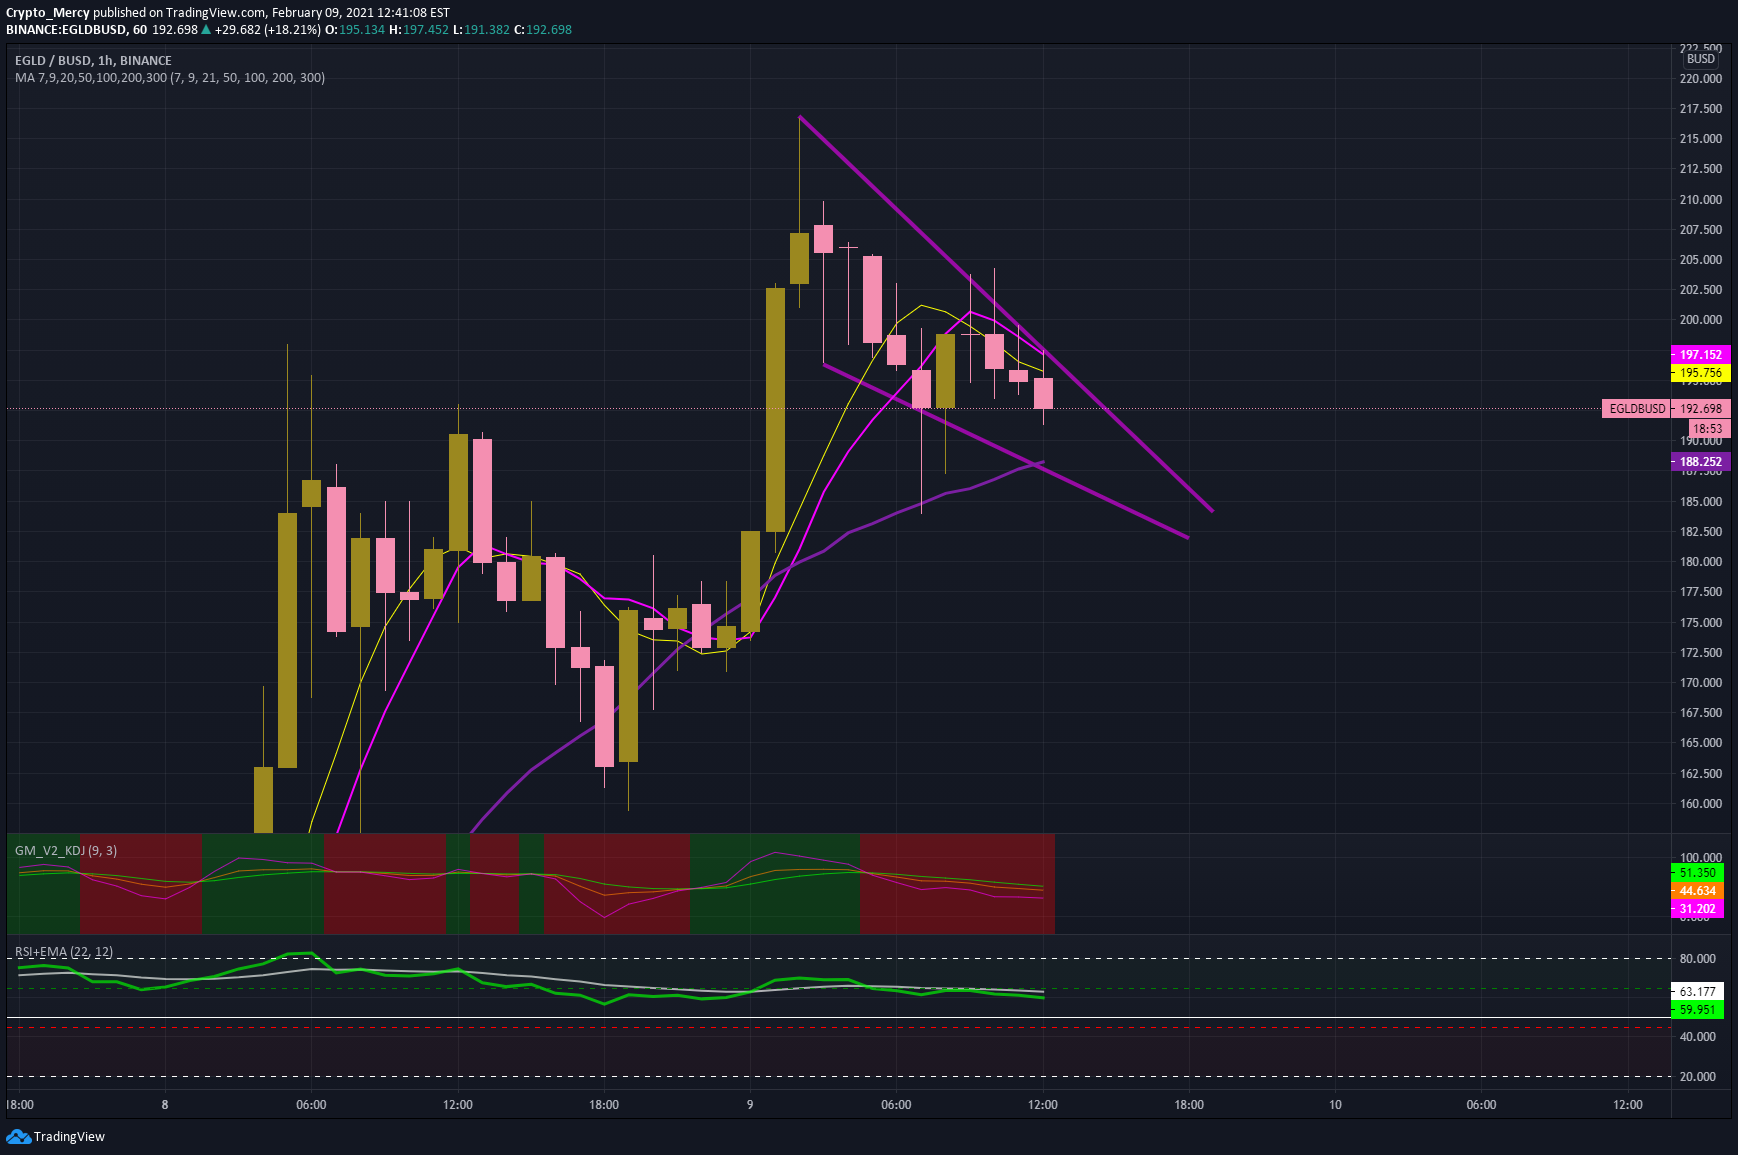Click the green 59.951 RSI value tag
1738x1155 pixels.
(x=1698, y=1009)
